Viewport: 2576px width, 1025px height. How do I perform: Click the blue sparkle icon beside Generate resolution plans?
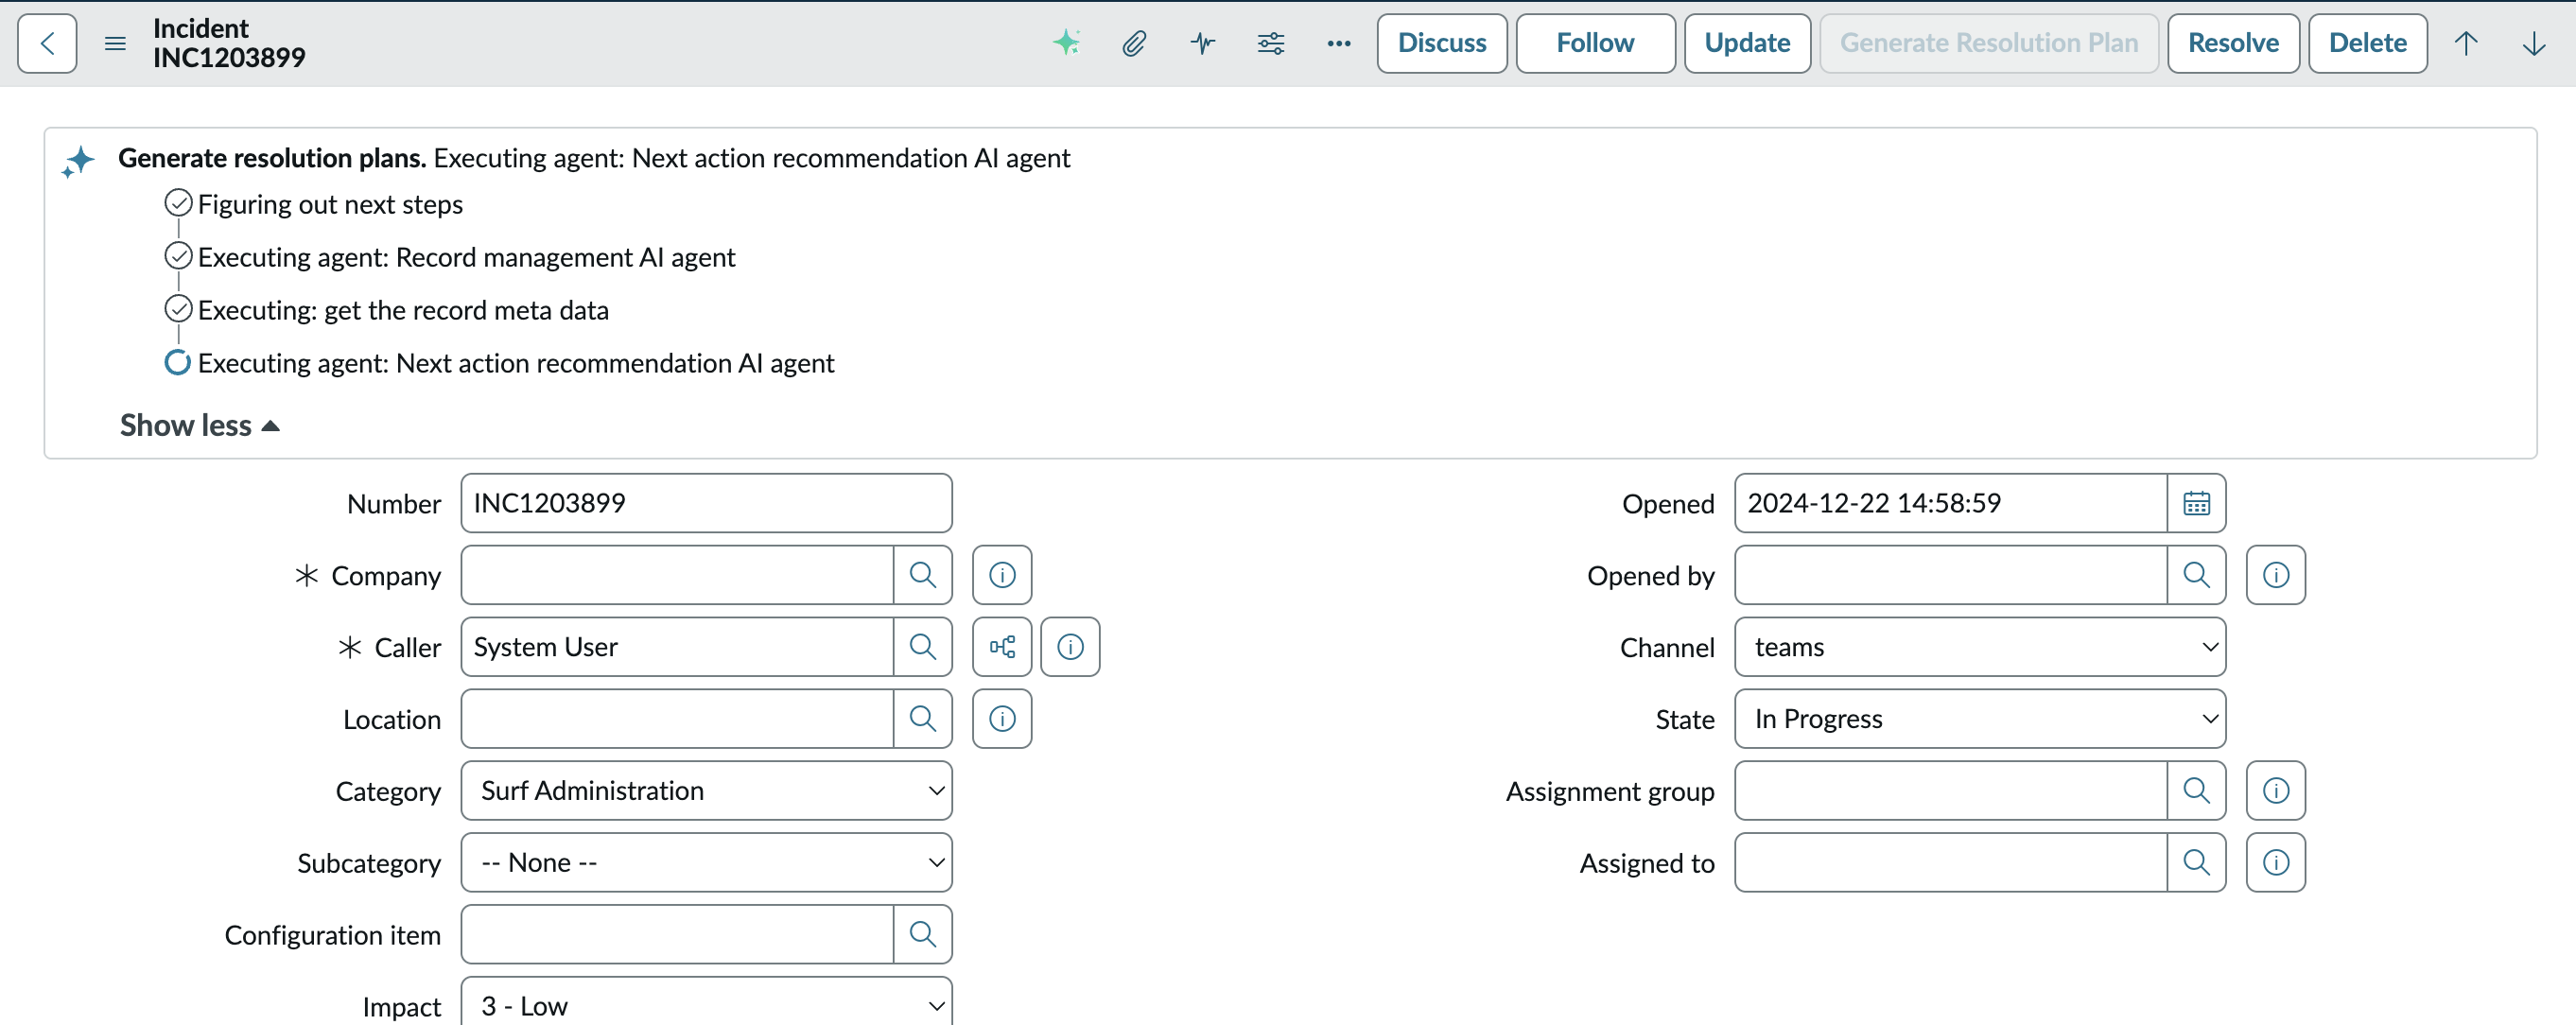point(78,161)
